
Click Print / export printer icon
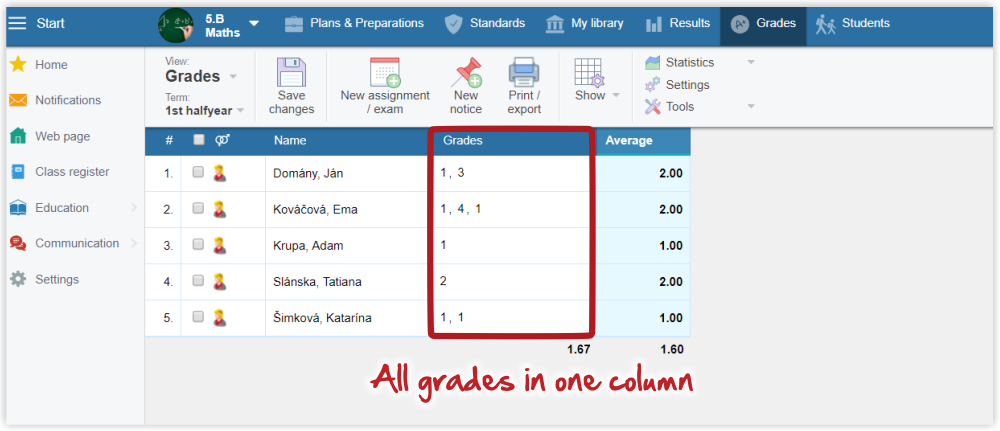(x=524, y=72)
